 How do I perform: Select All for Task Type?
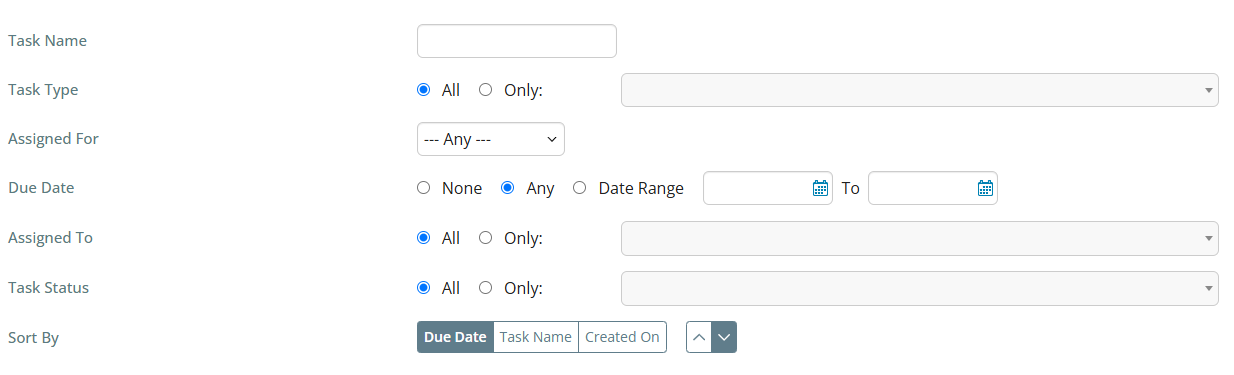pyautogui.click(x=423, y=90)
